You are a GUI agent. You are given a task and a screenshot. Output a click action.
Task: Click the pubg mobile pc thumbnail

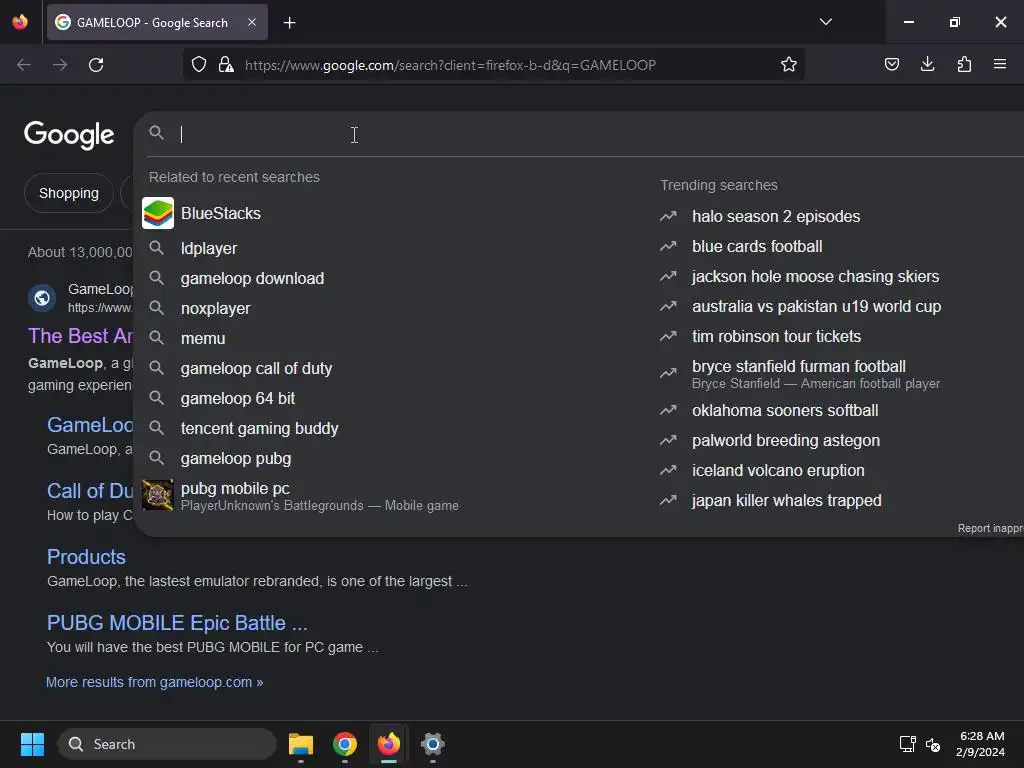(x=158, y=496)
